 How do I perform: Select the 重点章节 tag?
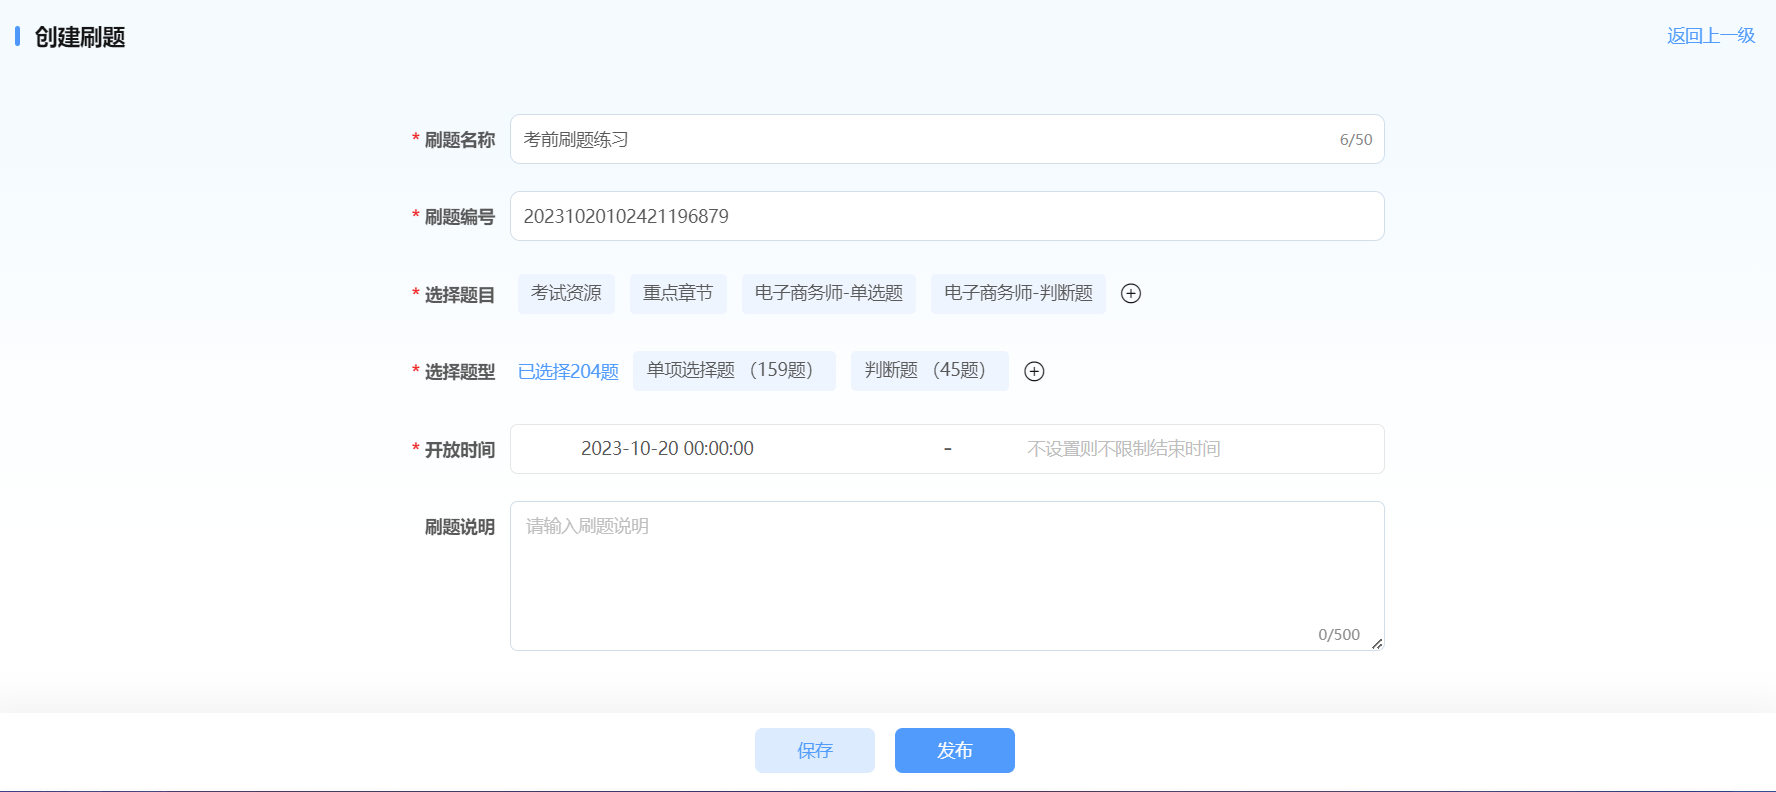coord(678,293)
